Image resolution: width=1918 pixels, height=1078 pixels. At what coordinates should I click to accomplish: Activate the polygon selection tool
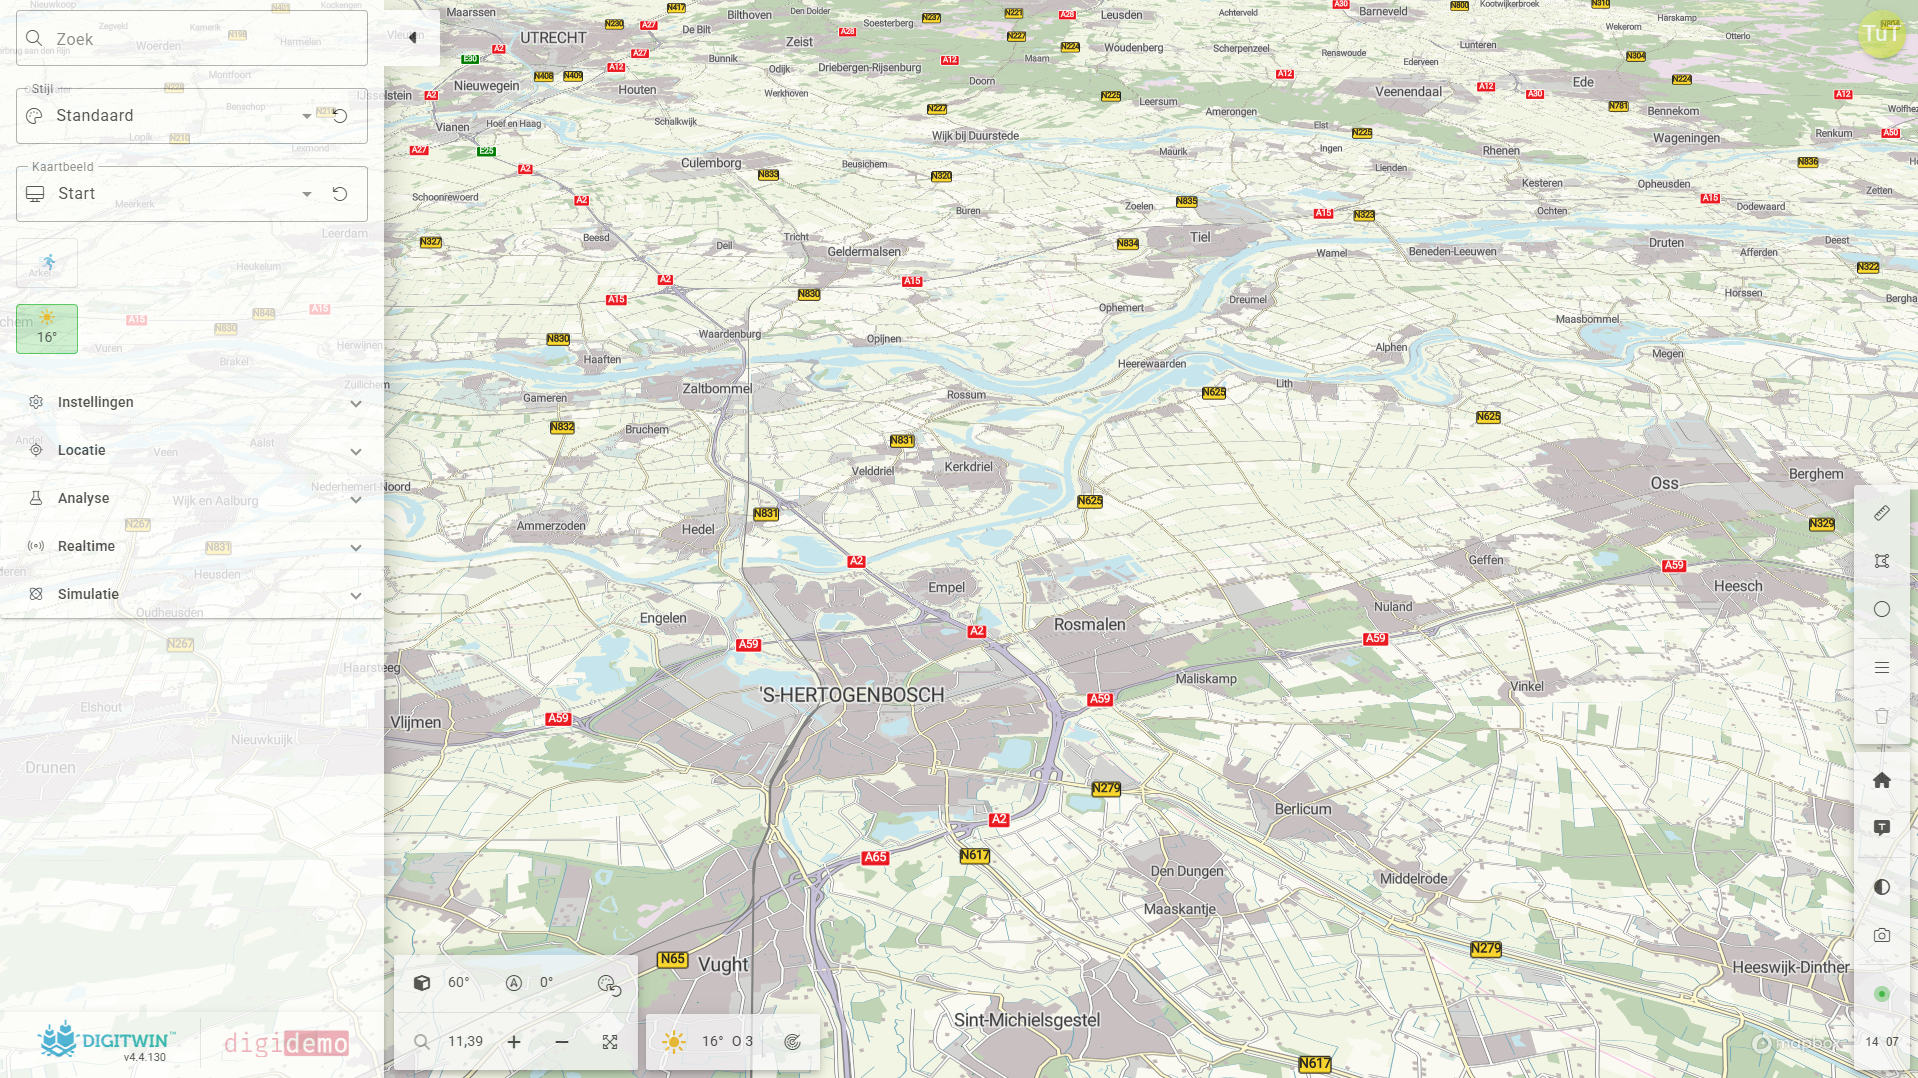pos(1882,561)
